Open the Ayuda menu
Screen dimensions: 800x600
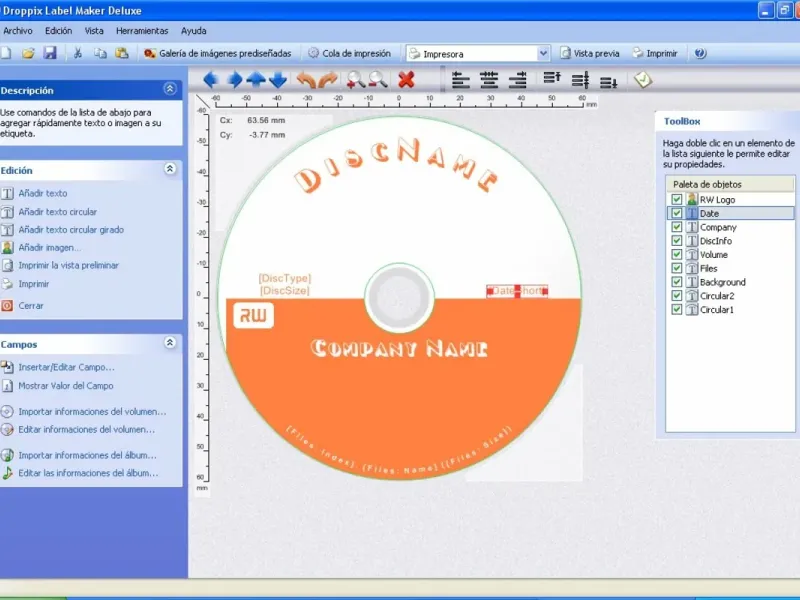tap(193, 31)
